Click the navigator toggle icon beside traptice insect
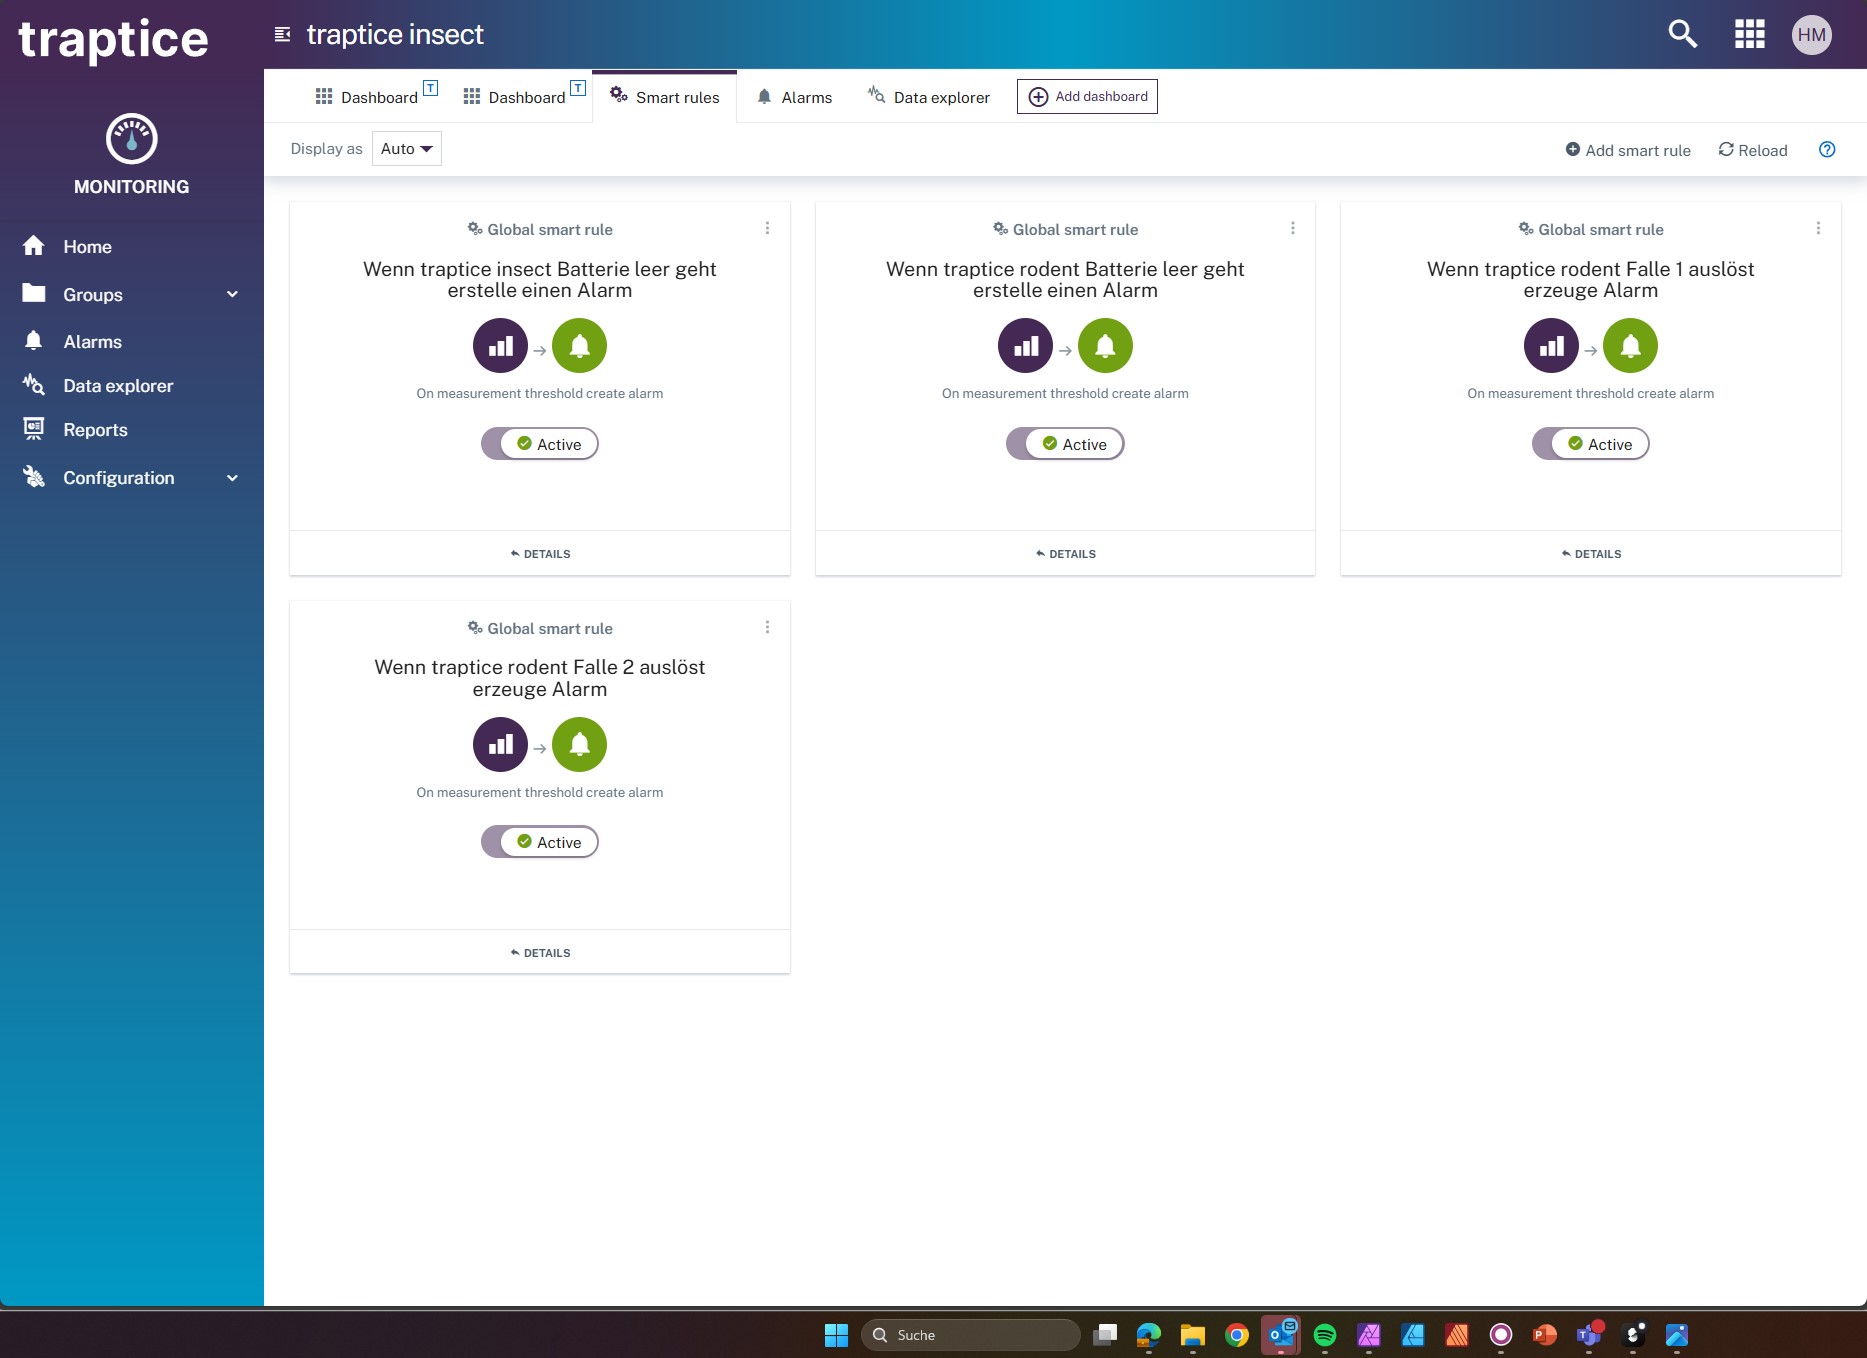The height and width of the screenshot is (1358, 1867). 283,35
